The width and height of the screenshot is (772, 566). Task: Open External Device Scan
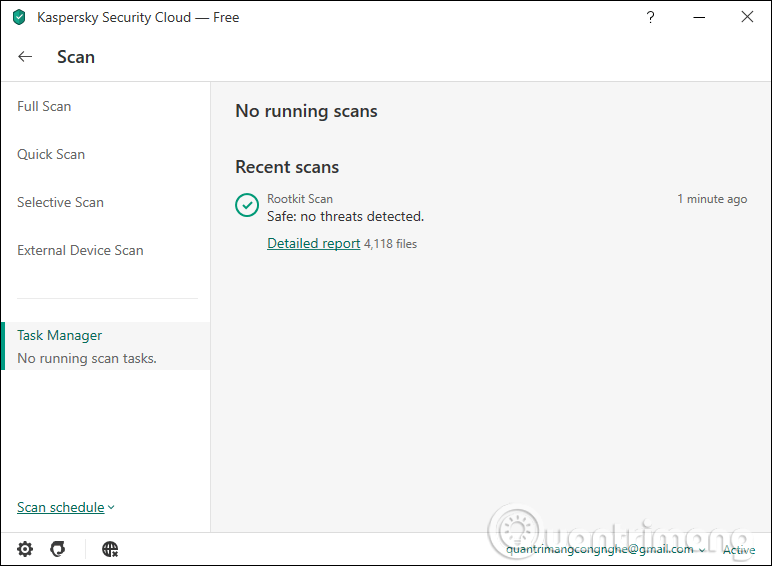tap(80, 250)
